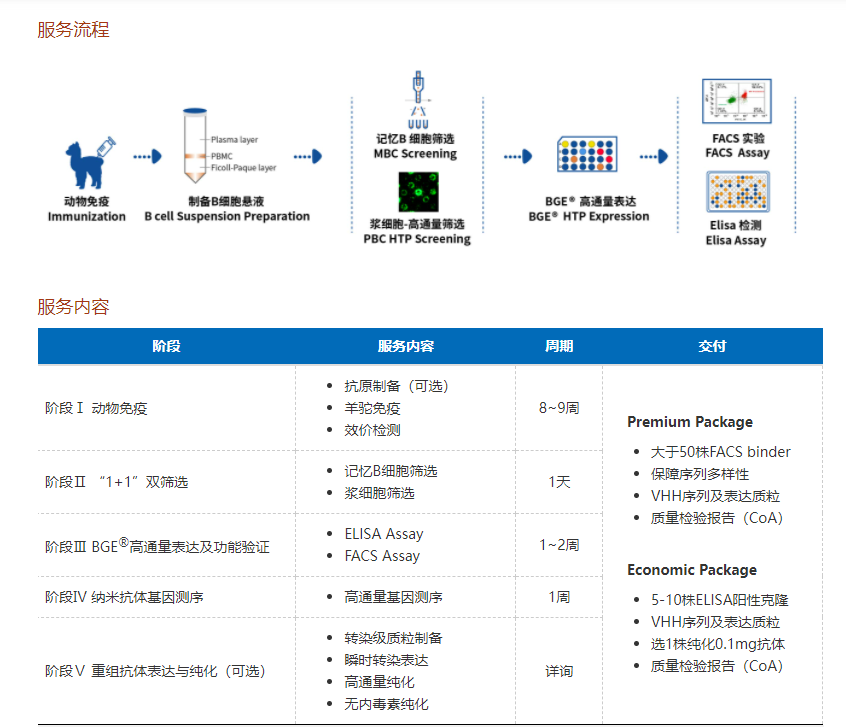Select the Premium Package title

pos(690,422)
